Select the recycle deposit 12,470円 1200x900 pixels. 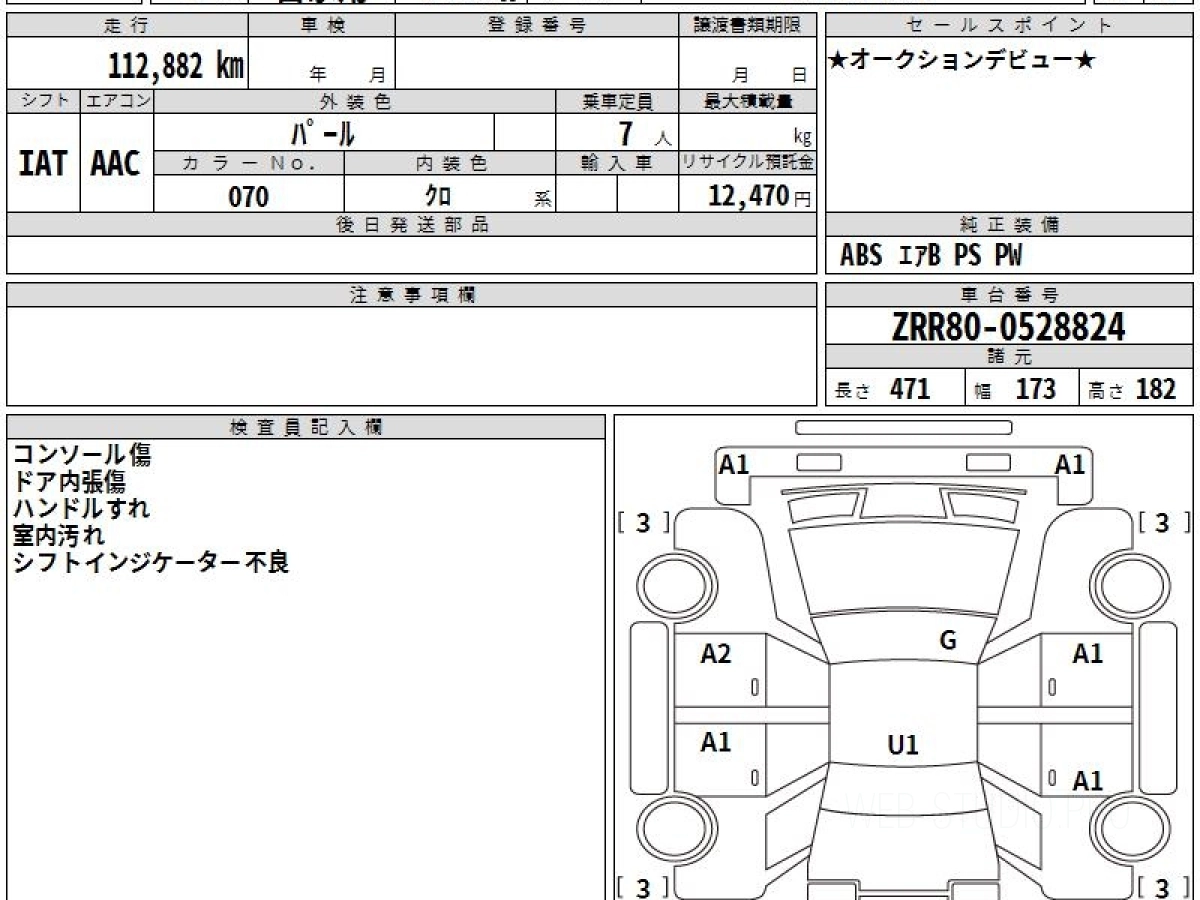pyautogui.click(x=759, y=196)
